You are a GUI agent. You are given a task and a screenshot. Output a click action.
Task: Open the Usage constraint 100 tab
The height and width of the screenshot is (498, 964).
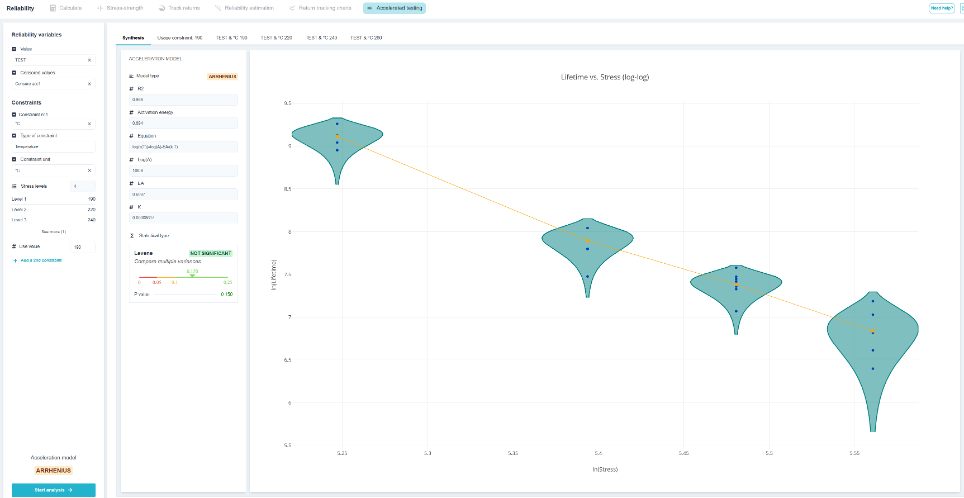click(180, 38)
